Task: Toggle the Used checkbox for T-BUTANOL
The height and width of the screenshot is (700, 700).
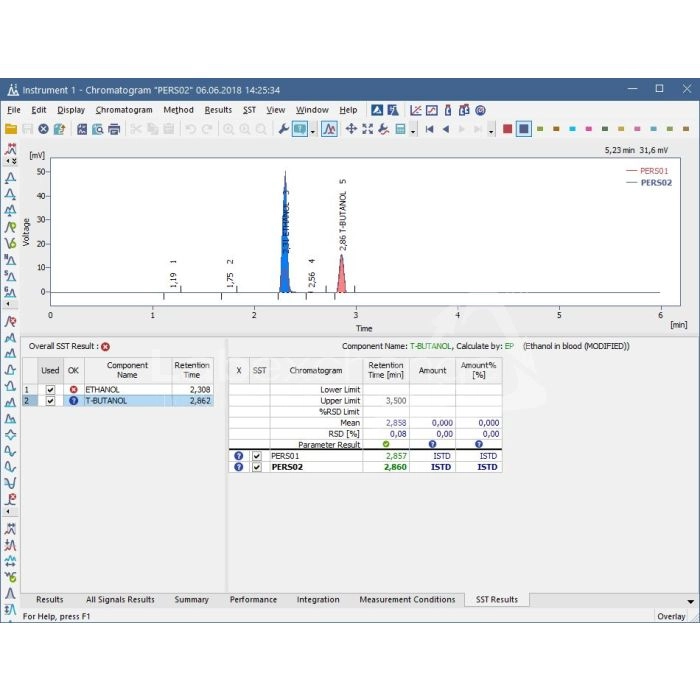Action: pyautogui.click(x=50, y=401)
